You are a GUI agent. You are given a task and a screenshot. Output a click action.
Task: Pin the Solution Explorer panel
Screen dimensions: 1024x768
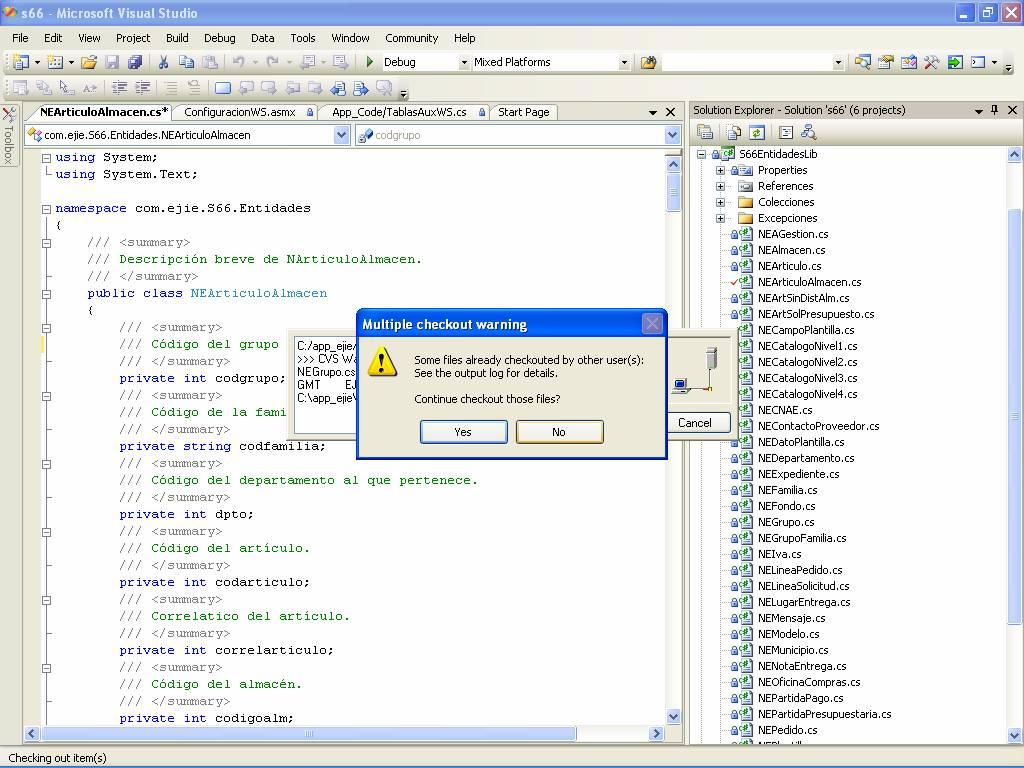tap(994, 110)
